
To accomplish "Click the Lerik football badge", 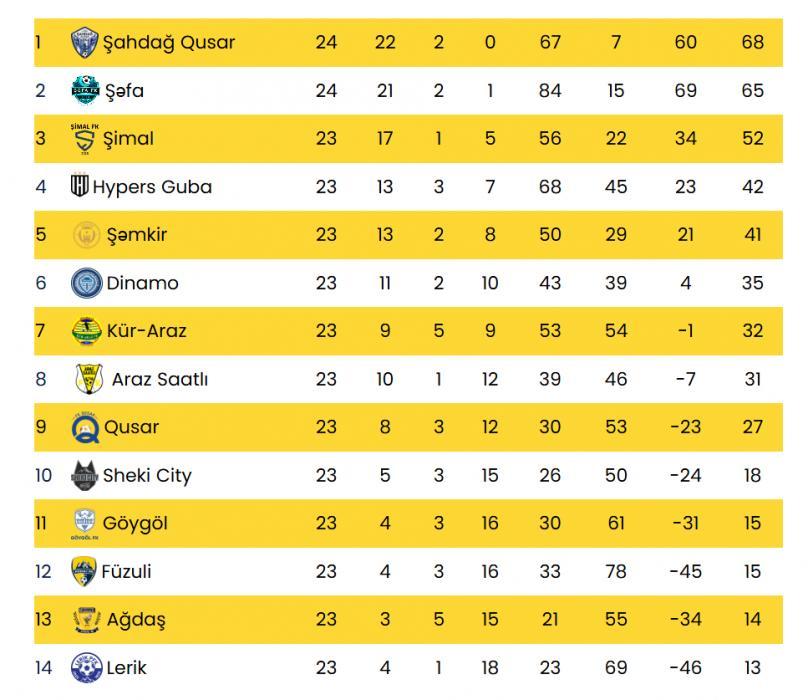I will click(86, 668).
